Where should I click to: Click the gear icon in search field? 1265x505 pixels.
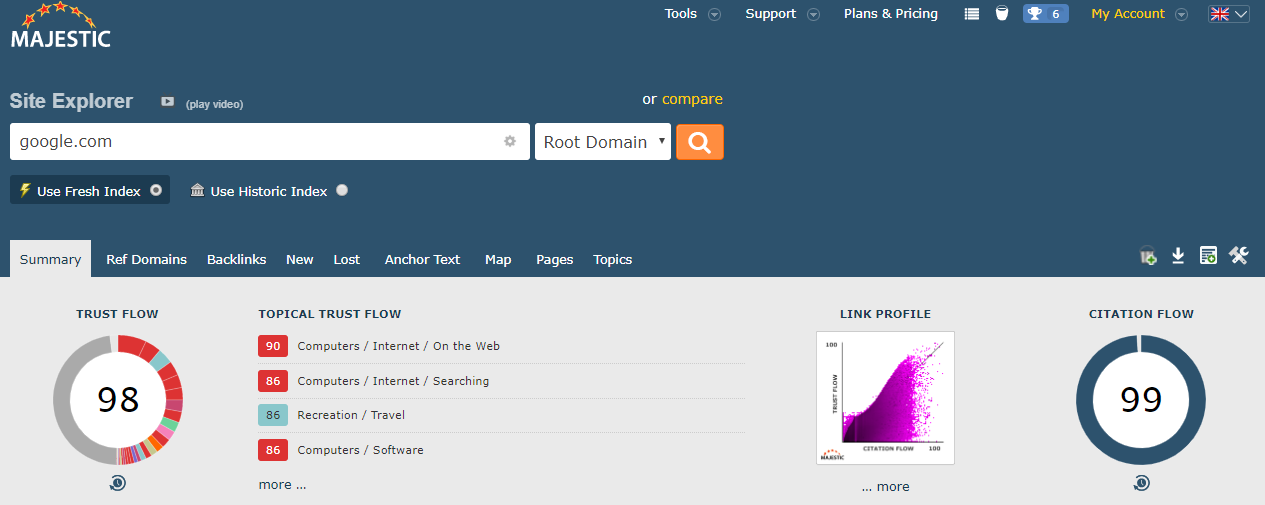point(510,142)
